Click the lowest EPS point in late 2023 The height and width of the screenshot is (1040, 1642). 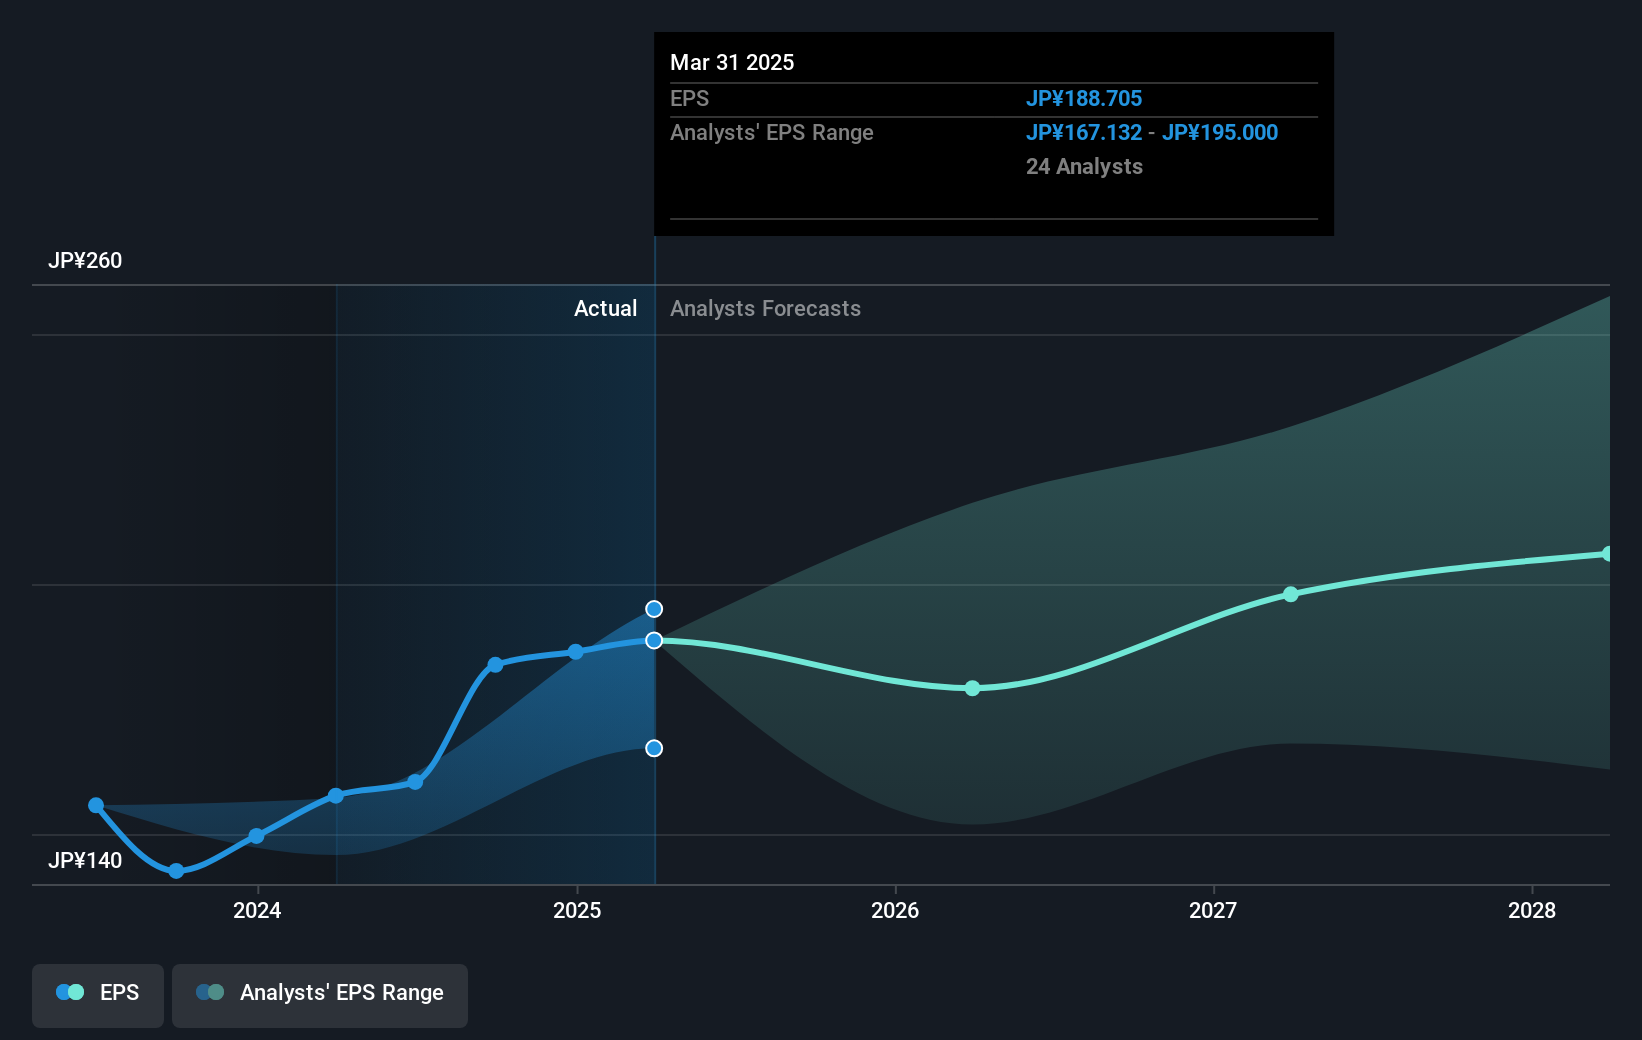click(x=177, y=871)
